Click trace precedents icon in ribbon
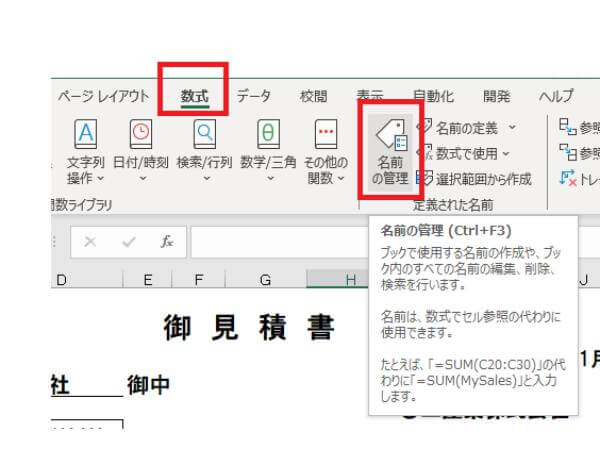Image resolution: width=600 pixels, height=464 pixels. coord(568,127)
